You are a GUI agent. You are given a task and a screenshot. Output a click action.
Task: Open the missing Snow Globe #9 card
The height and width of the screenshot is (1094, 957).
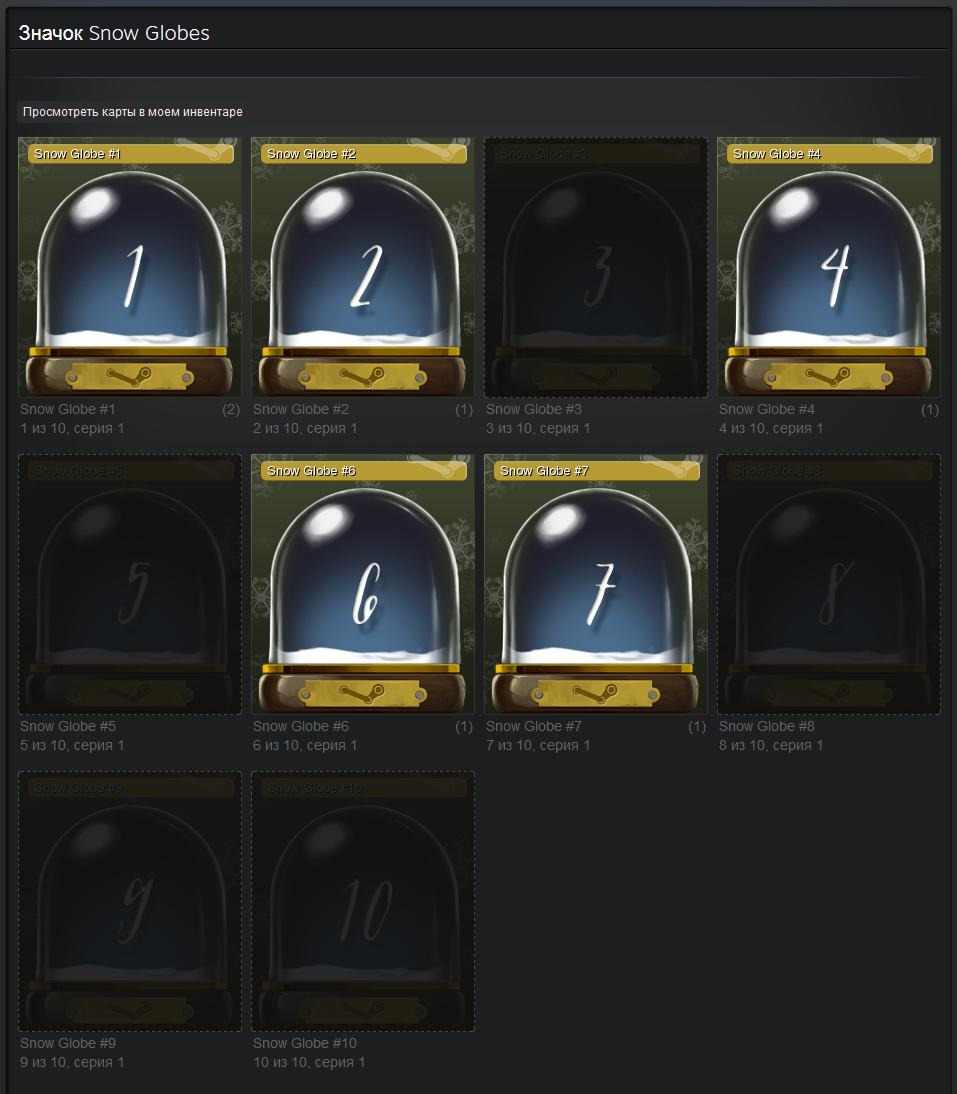130,901
